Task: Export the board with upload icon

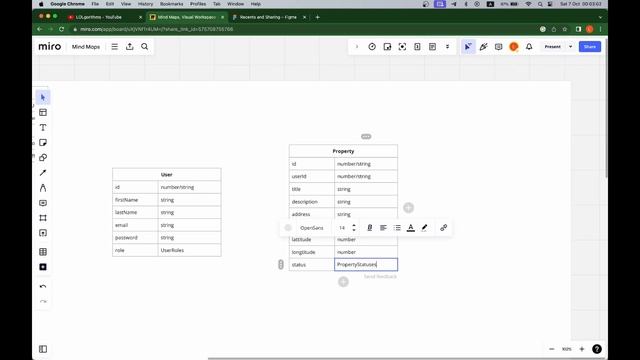Action: 130,47
